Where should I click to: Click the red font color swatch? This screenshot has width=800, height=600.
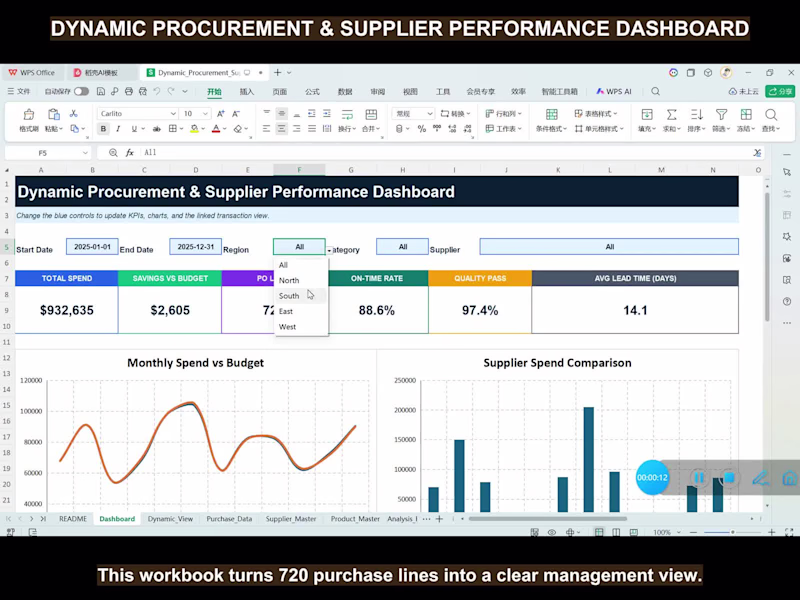point(216,129)
